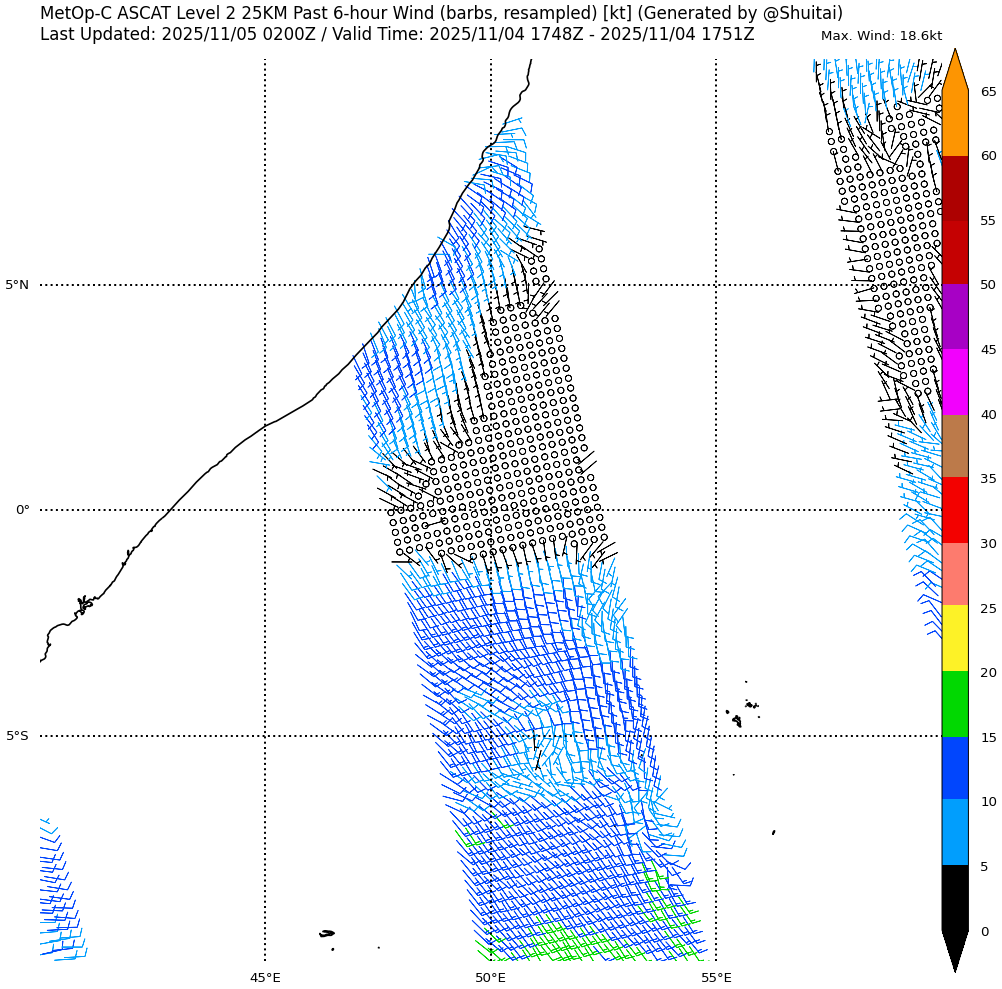Click the 55°E longitude axis label
1002x989 pixels.
(716, 977)
